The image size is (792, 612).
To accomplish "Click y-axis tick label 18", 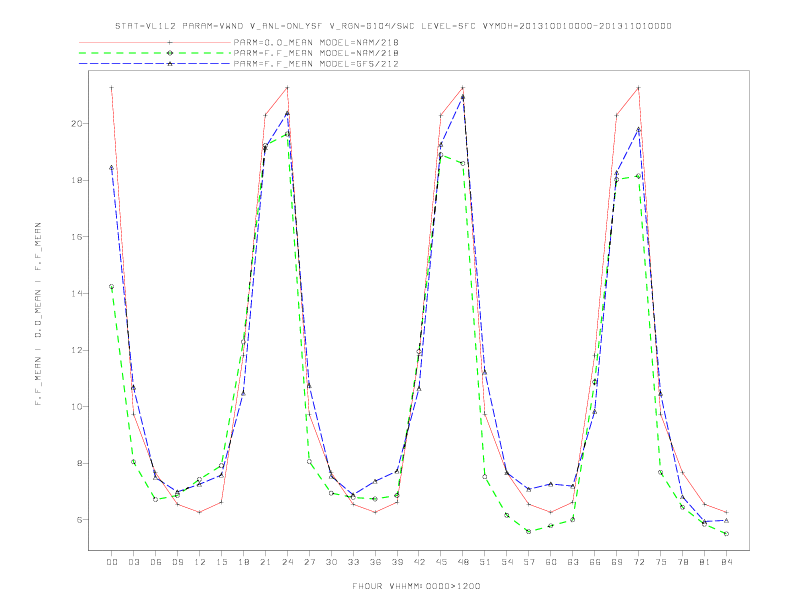I will (76, 180).
